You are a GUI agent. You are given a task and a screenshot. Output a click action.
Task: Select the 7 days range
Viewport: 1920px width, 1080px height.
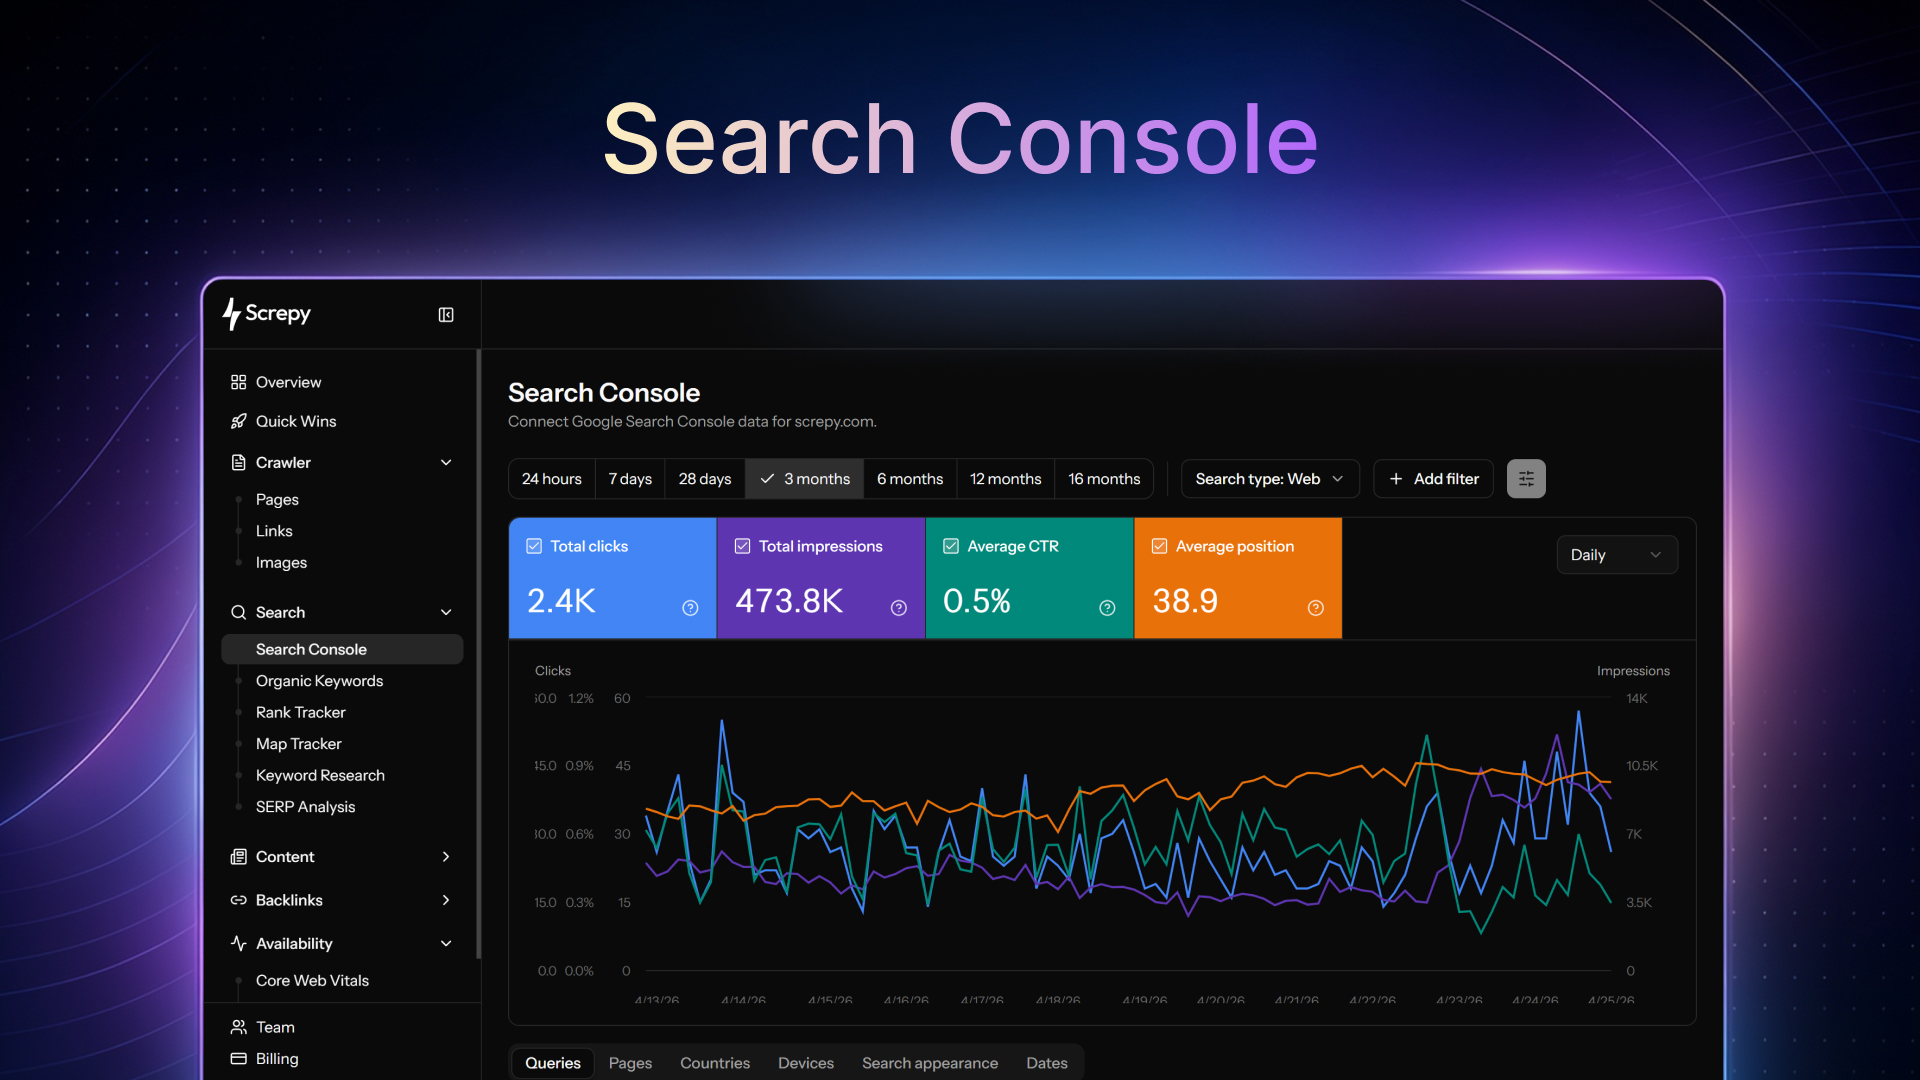click(630, 479)
